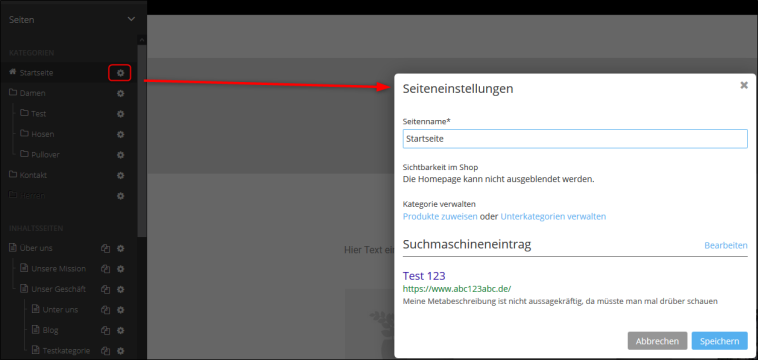758x360 pixels.
Task: Click the abc123abc.de URL preview
Action: 457,289
